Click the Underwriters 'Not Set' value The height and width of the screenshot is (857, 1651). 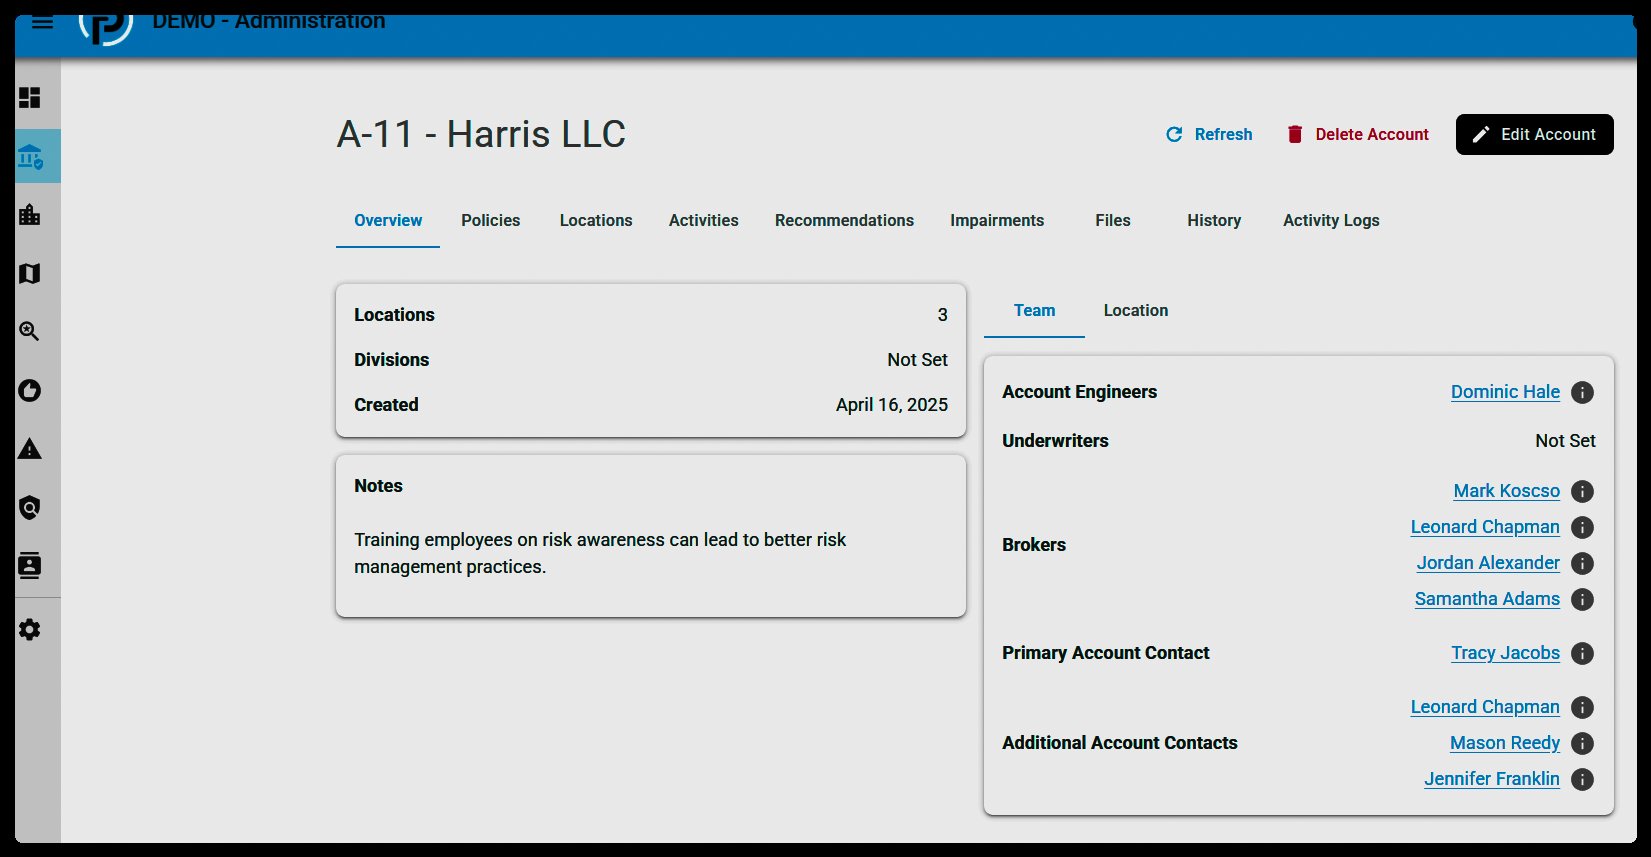point(1565,441)
